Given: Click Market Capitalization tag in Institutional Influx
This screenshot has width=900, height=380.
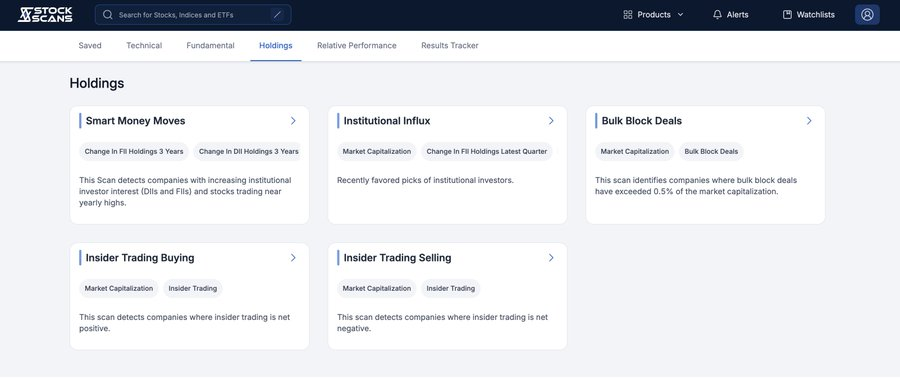Looking at the screenshot, I should pyautogui.click(x=377, y=152).
